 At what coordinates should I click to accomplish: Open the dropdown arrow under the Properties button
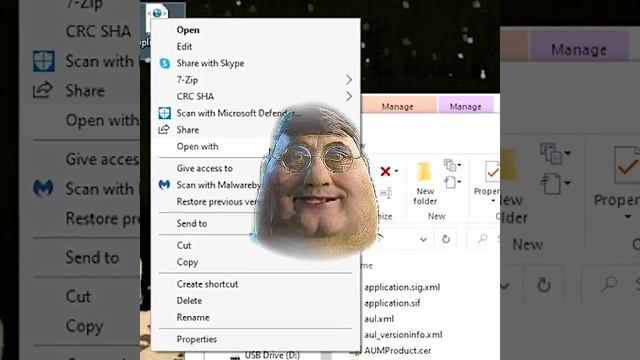click(x=493, y=201)
